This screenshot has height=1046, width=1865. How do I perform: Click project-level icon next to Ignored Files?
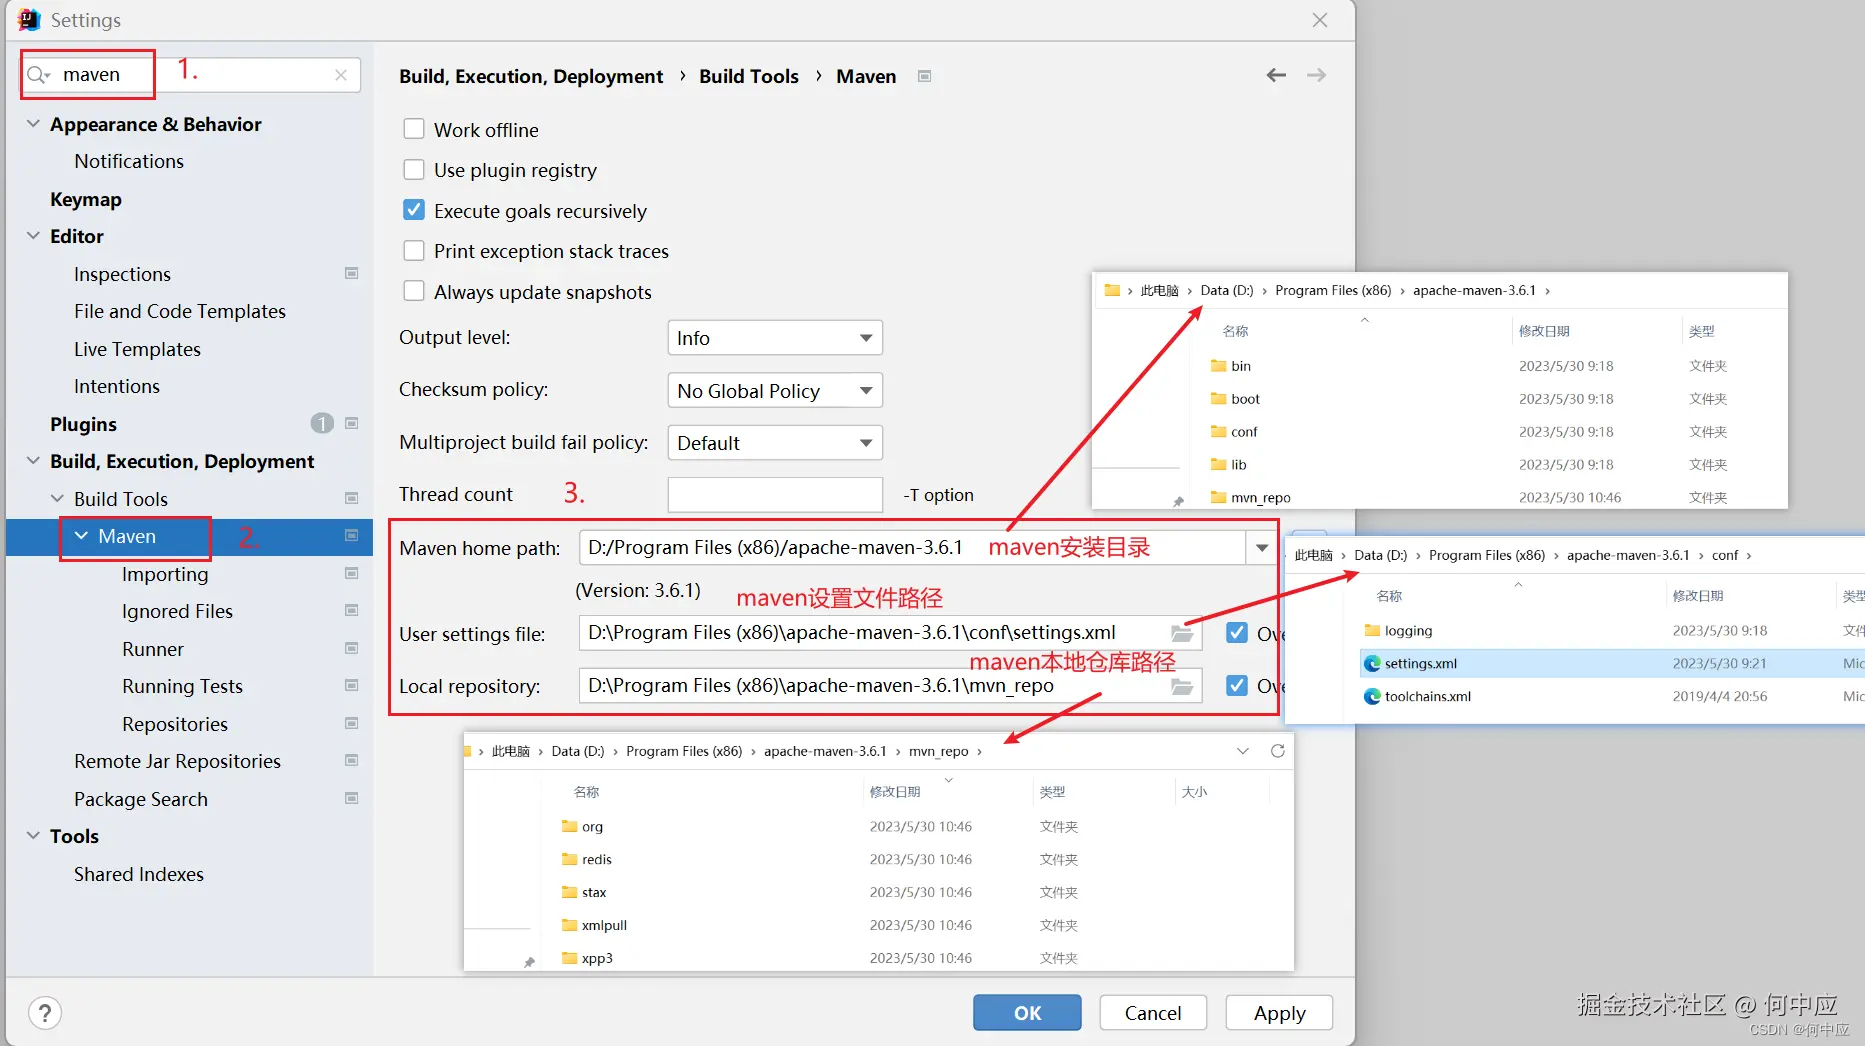pyautogui.click(x=352, y=610)
